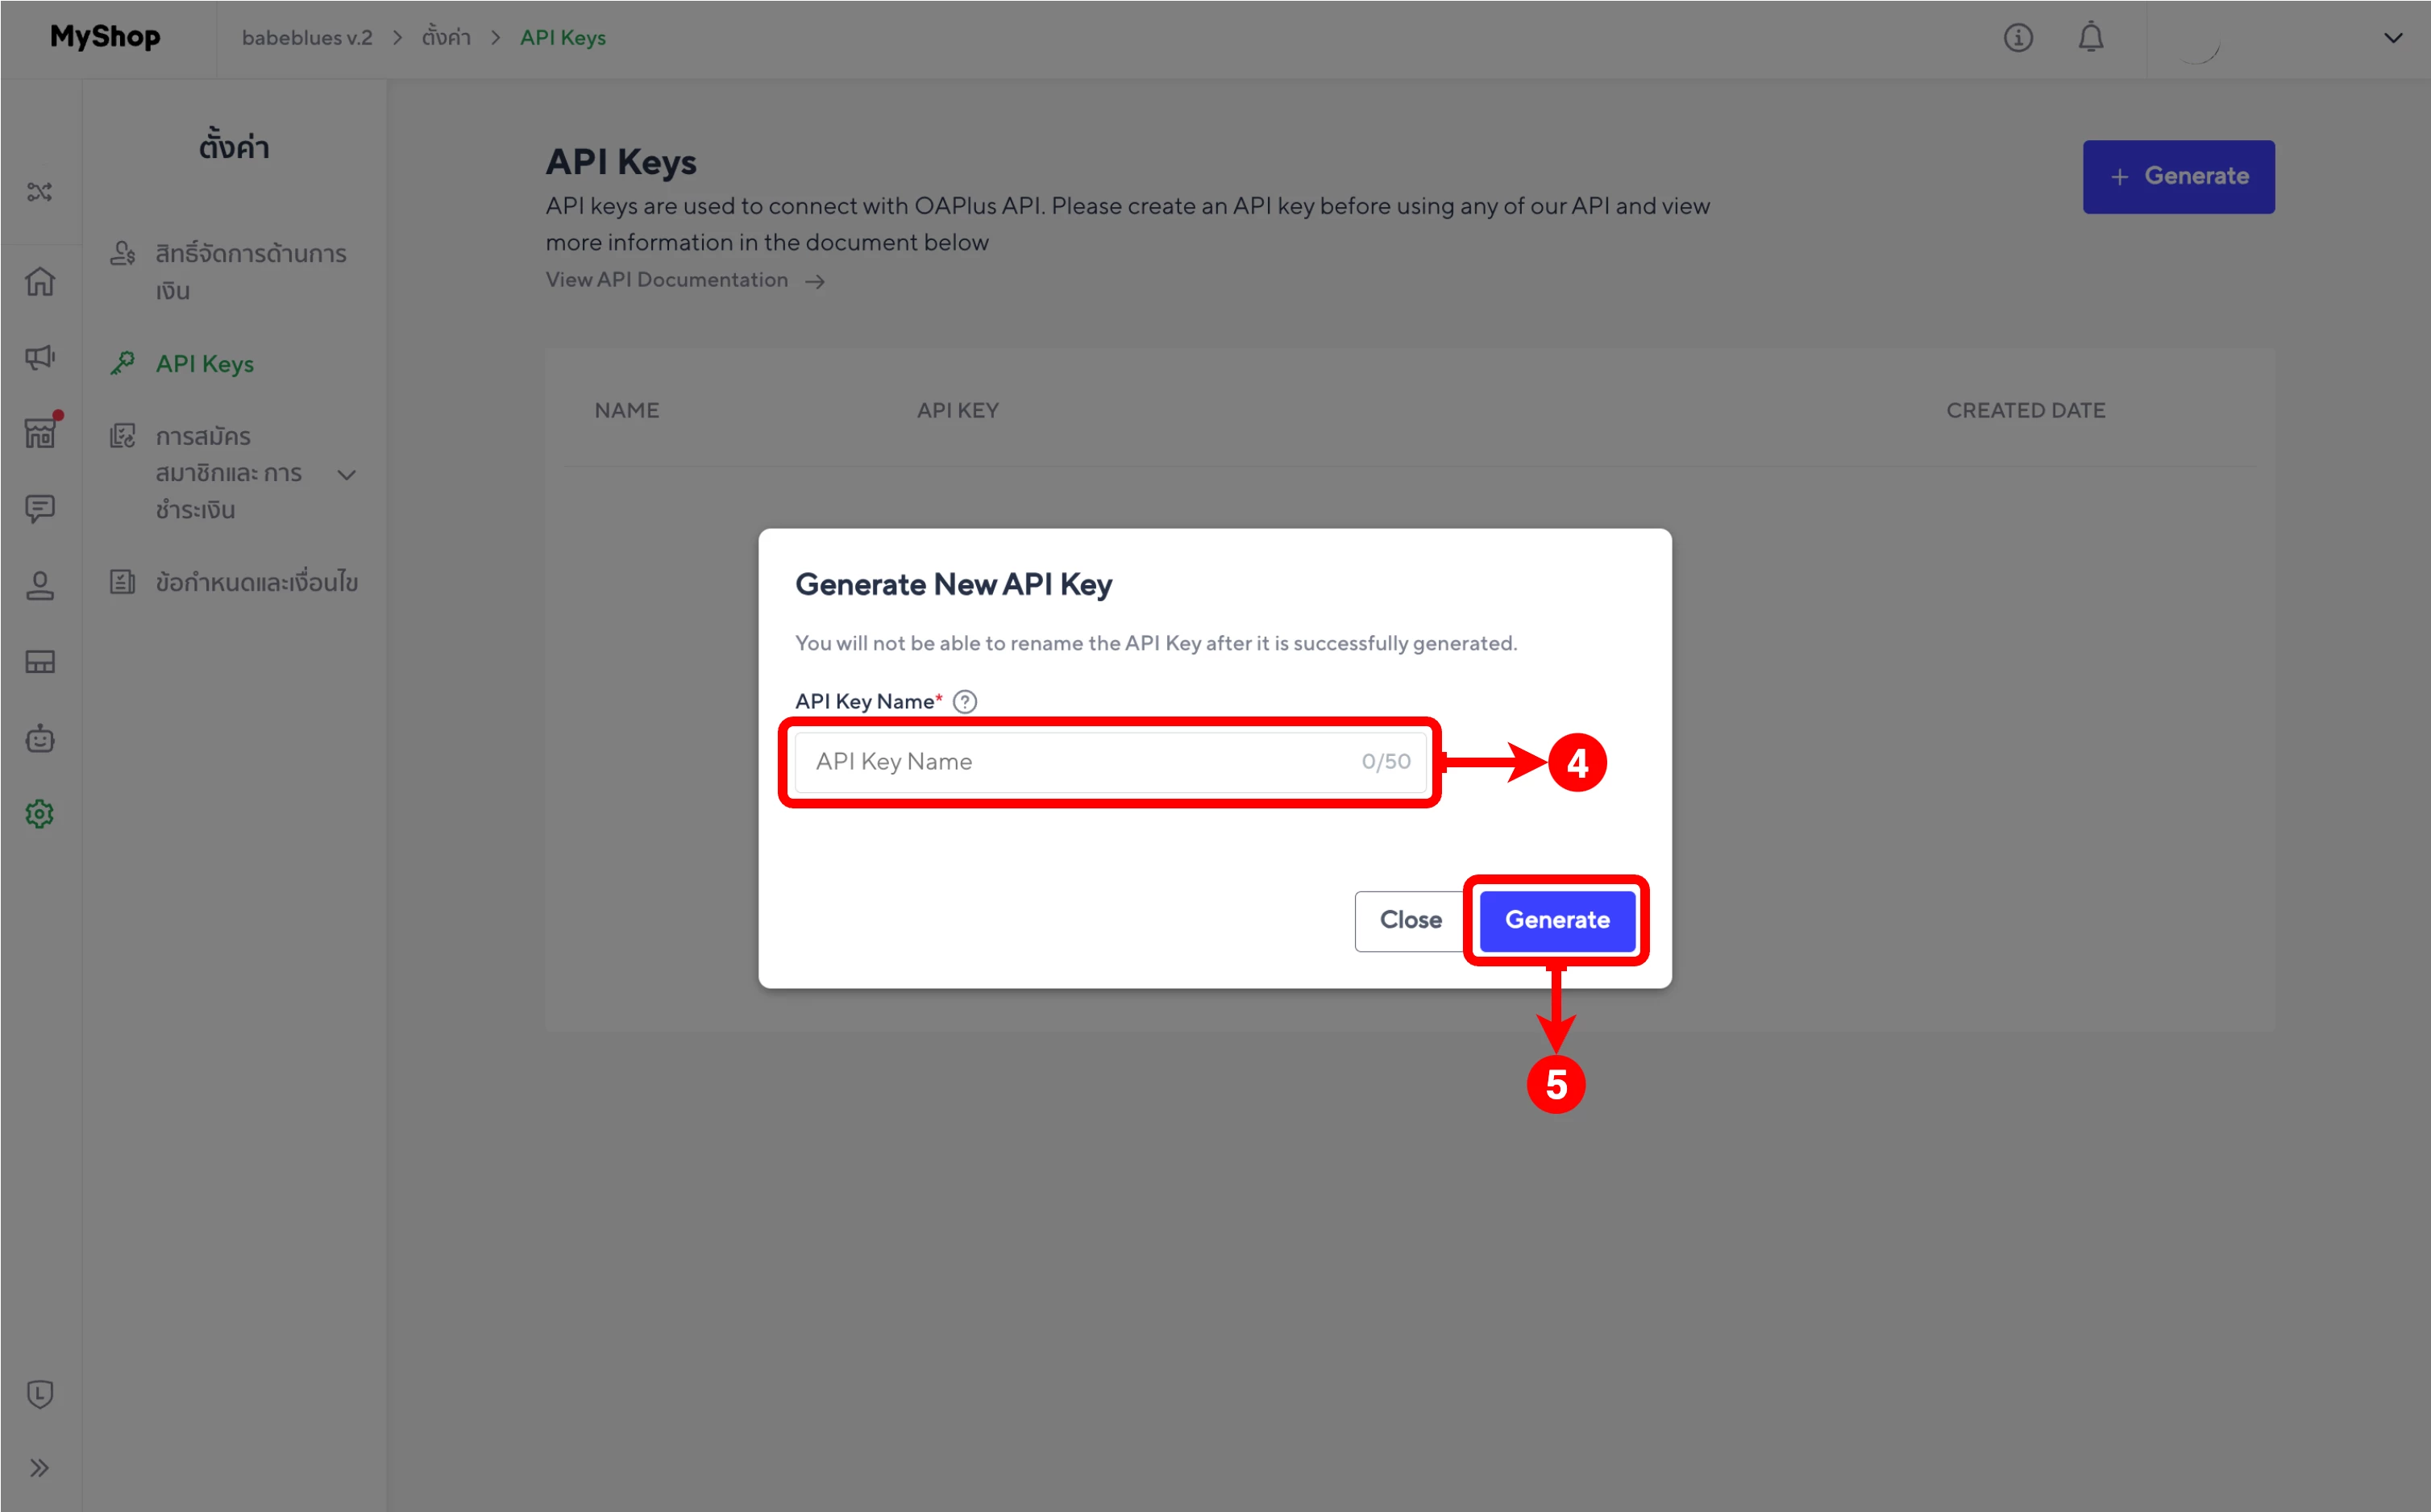Click the home icon in left sidebar
Screen dimensions: 2431x1512
click(x=40, y=281)
